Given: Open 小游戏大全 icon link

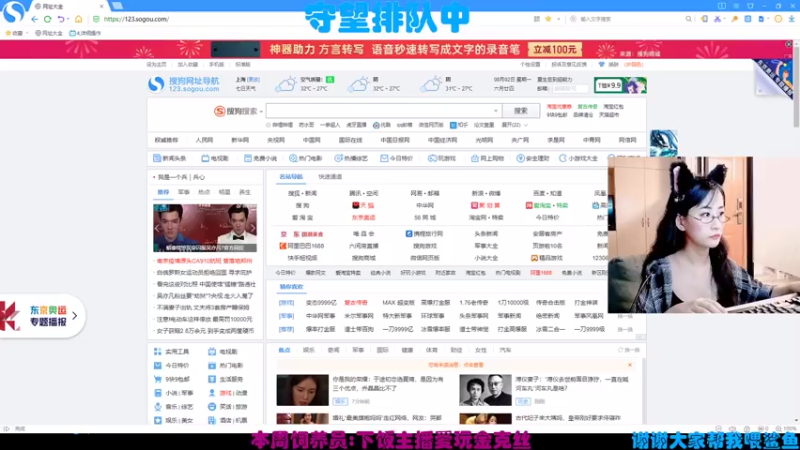Looking at the screenshot, I should [579, 159].
